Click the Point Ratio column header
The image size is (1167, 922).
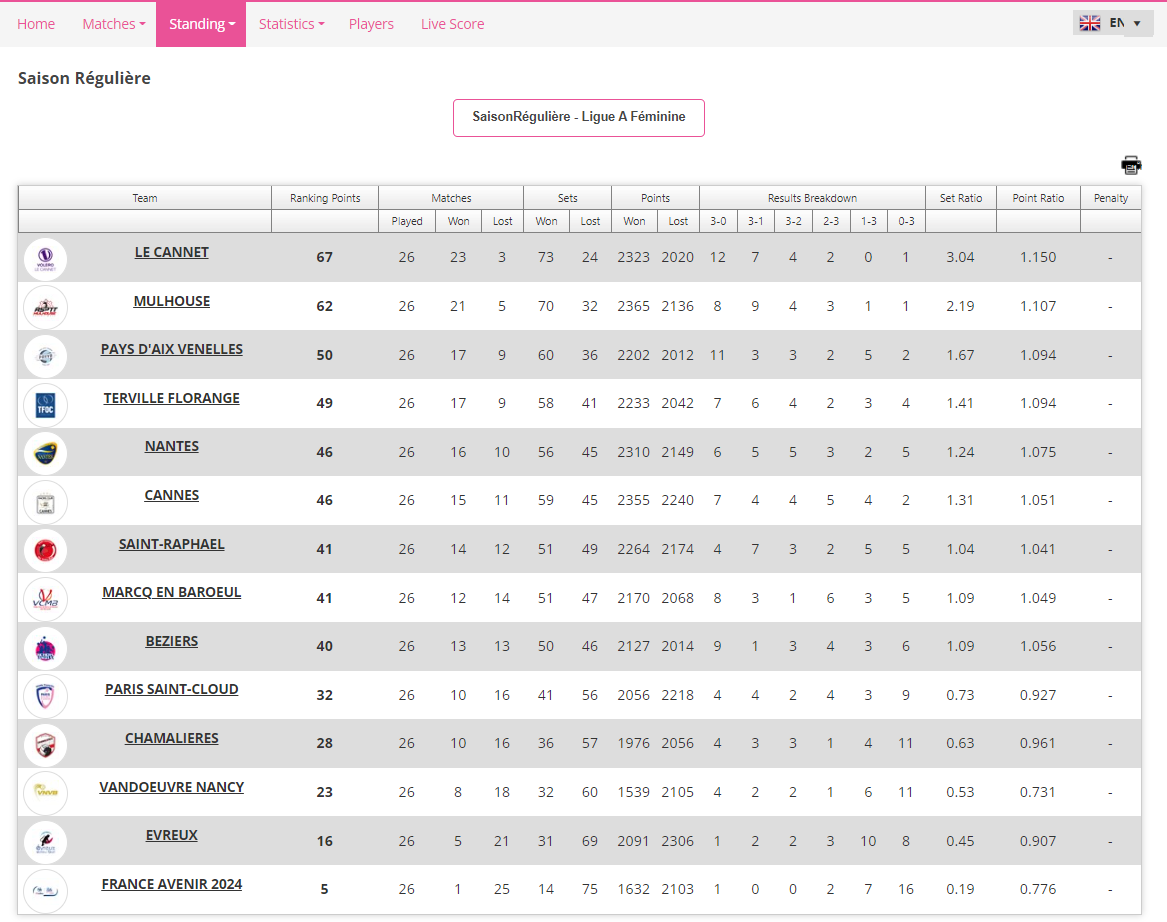1038,198
